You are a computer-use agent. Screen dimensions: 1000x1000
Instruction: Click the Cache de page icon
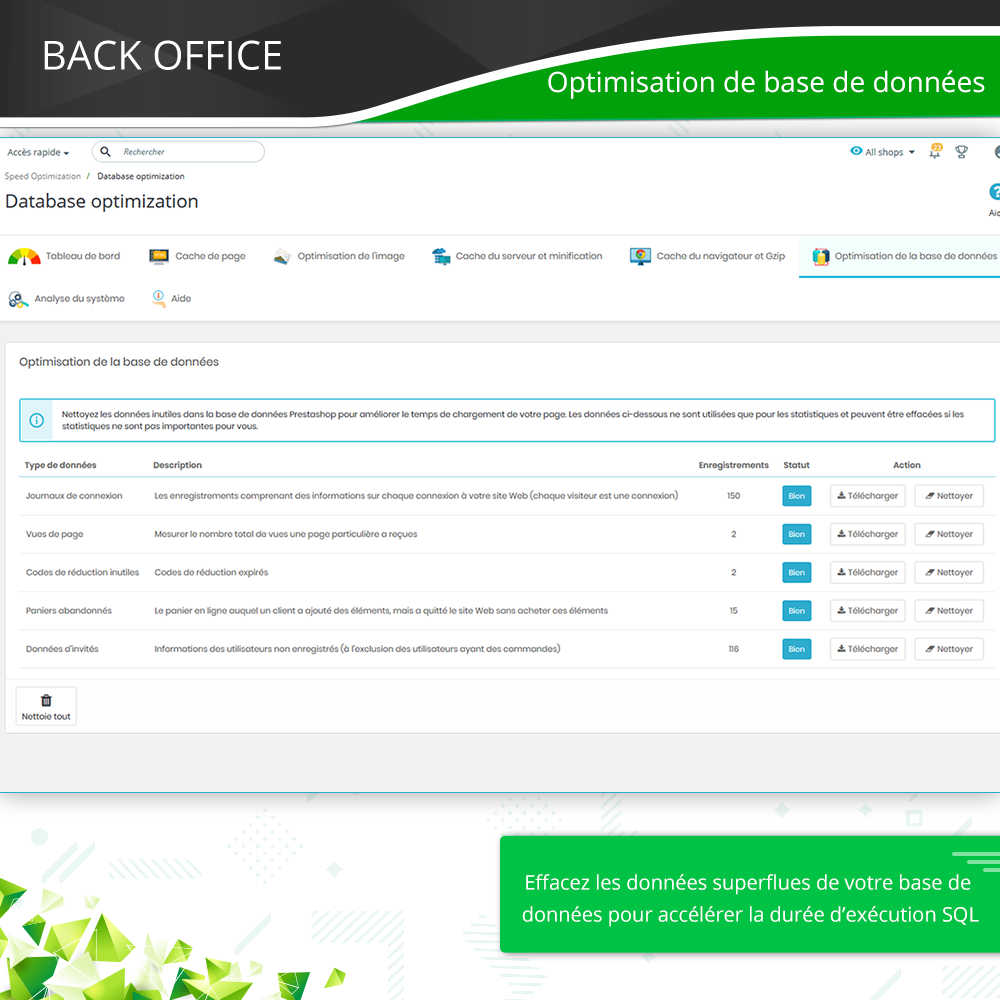tap(159, 256)
